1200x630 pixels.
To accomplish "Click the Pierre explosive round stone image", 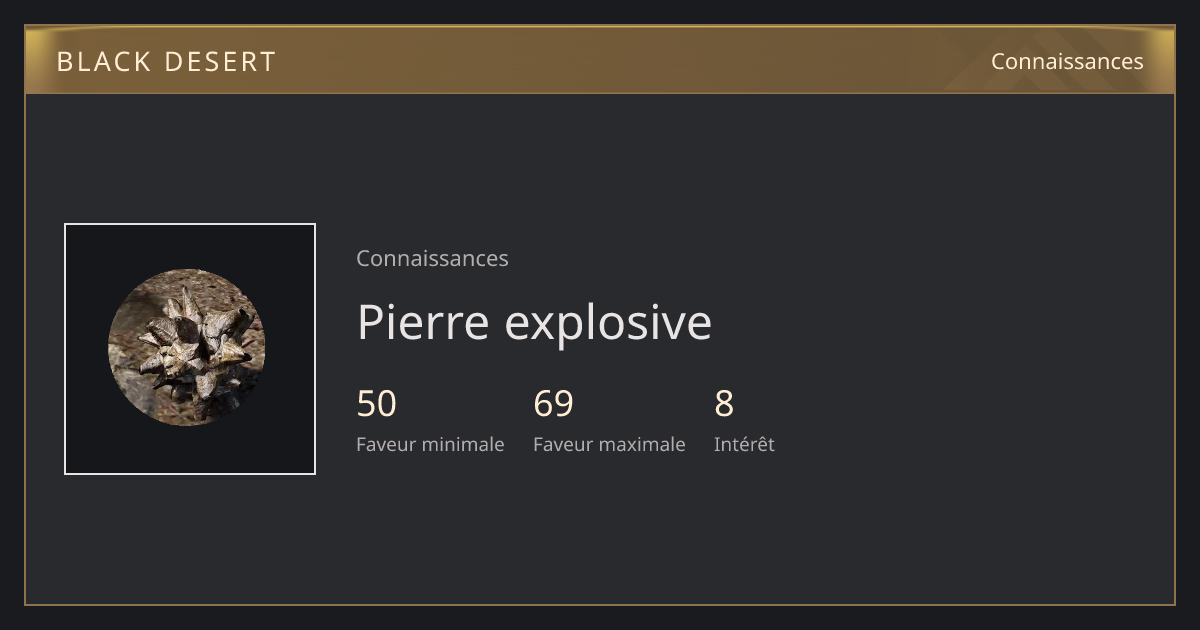I will pos(187,347).
